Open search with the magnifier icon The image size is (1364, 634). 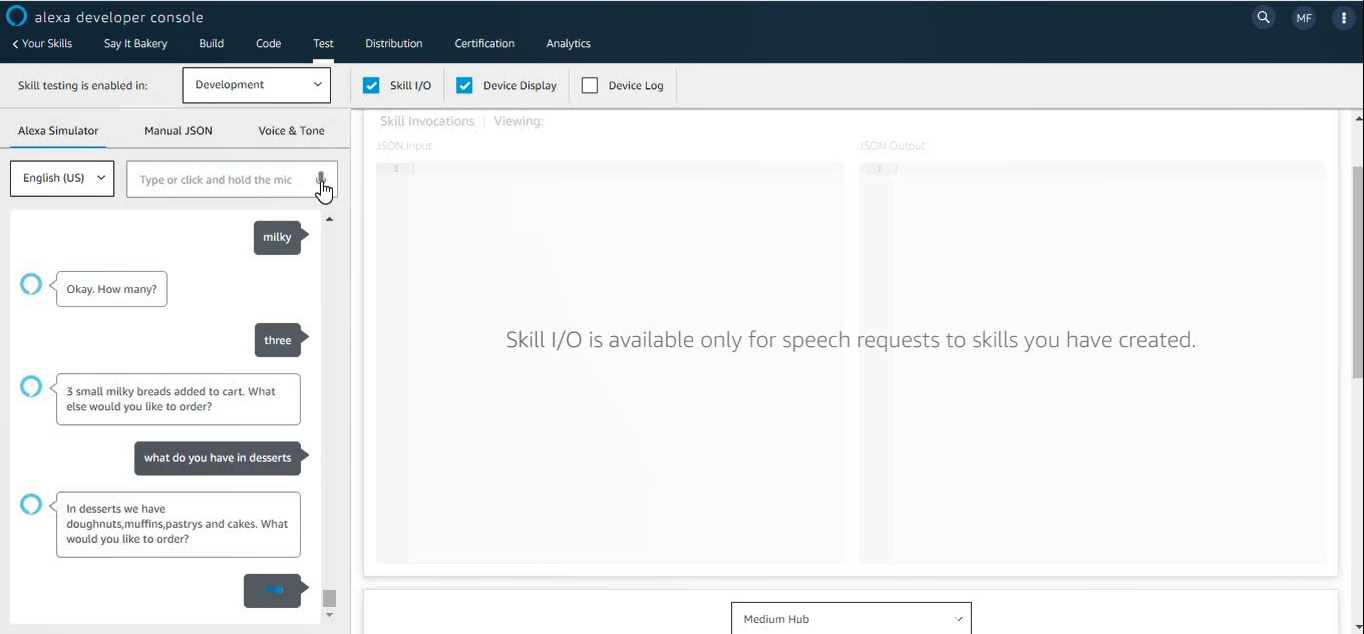click(1264, 17)
